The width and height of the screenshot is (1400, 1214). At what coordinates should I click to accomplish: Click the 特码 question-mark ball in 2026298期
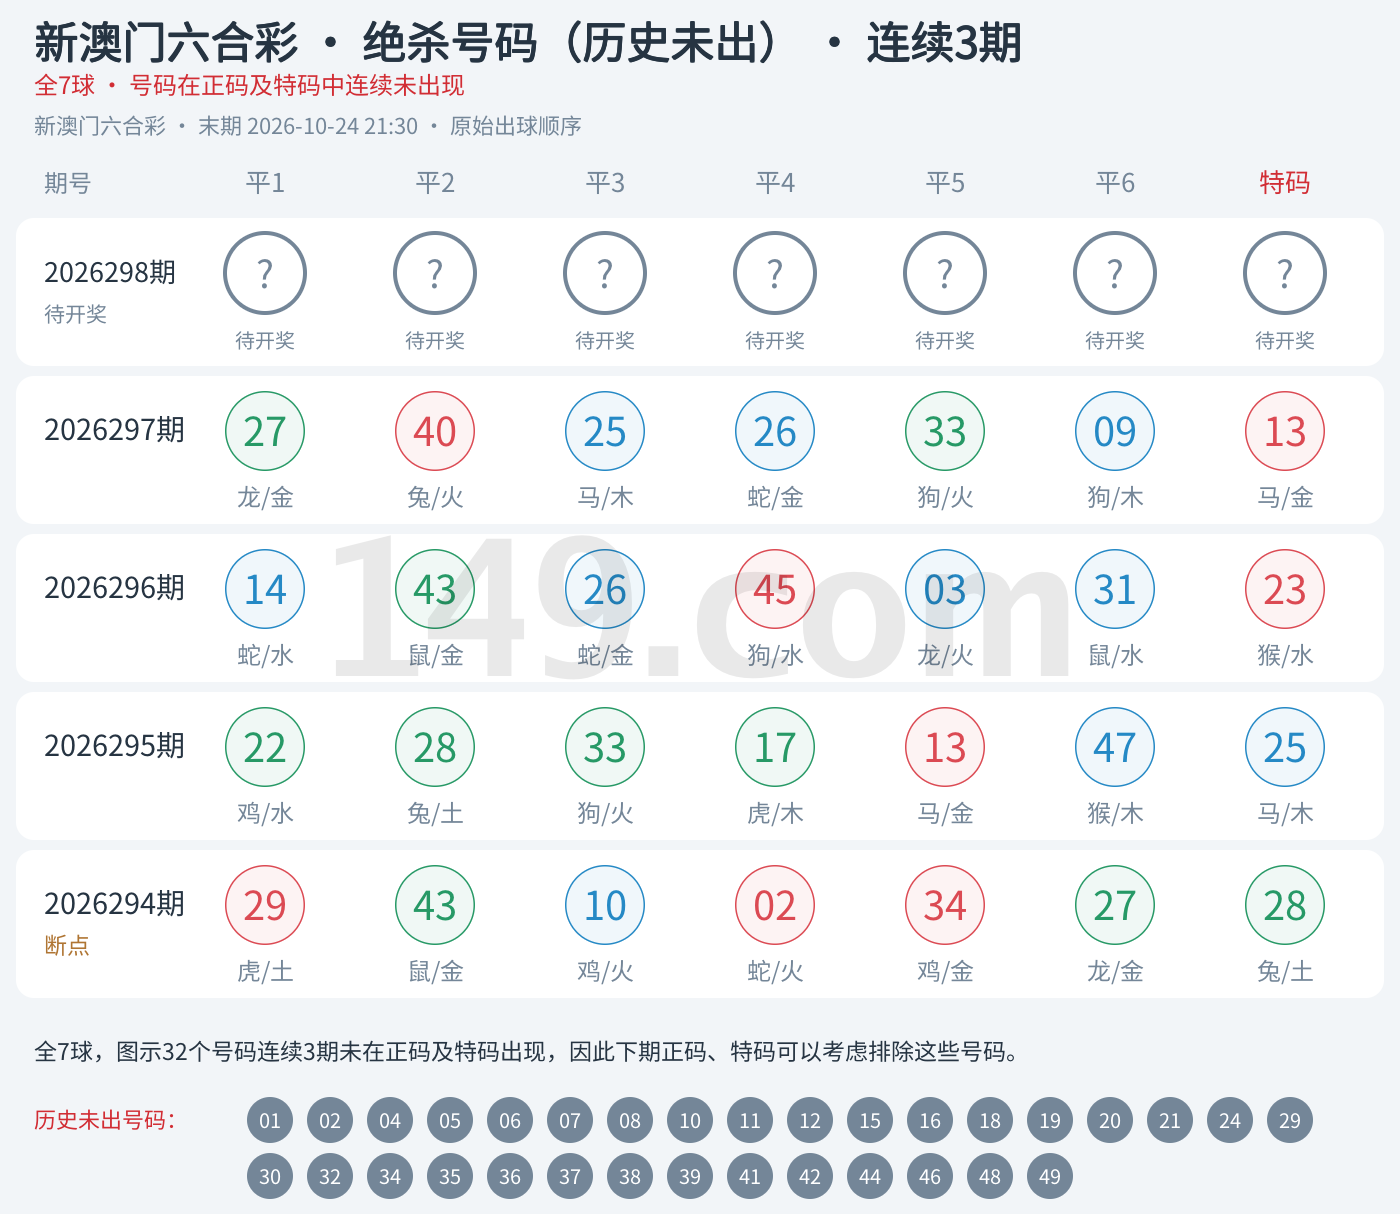(x=1285, y=273)
